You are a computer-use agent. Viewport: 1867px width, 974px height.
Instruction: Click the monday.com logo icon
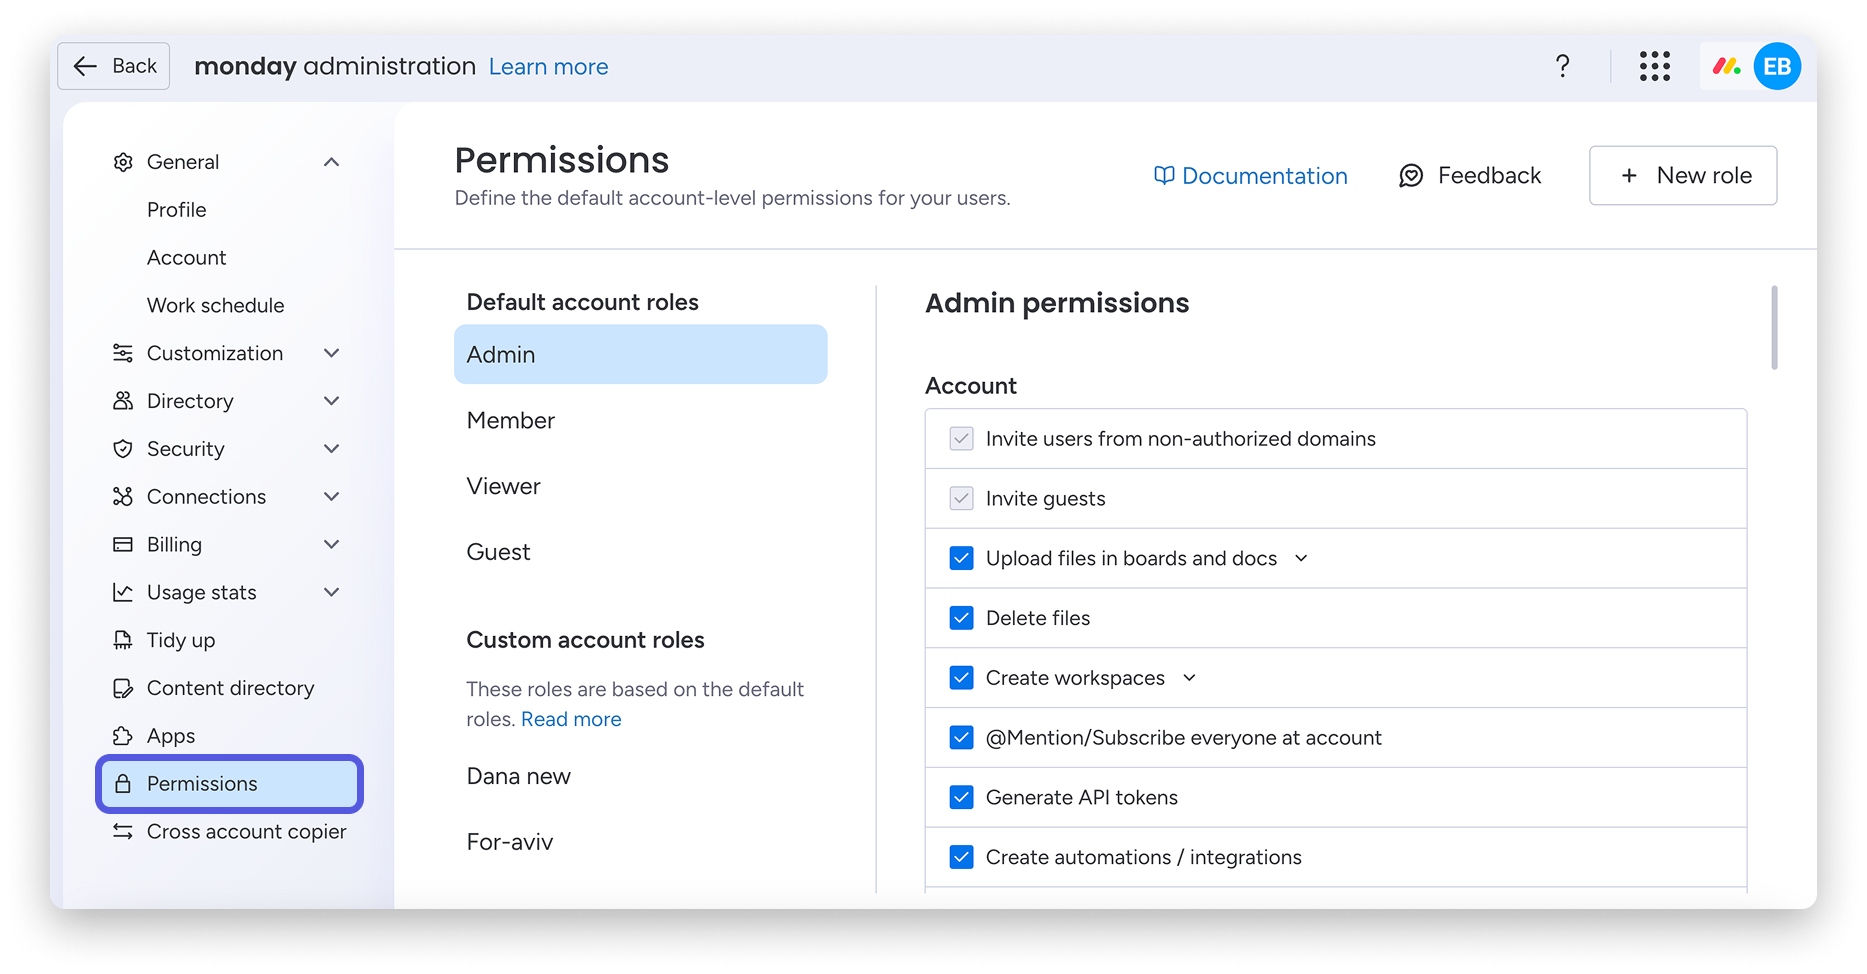[x=1726, y=66]
